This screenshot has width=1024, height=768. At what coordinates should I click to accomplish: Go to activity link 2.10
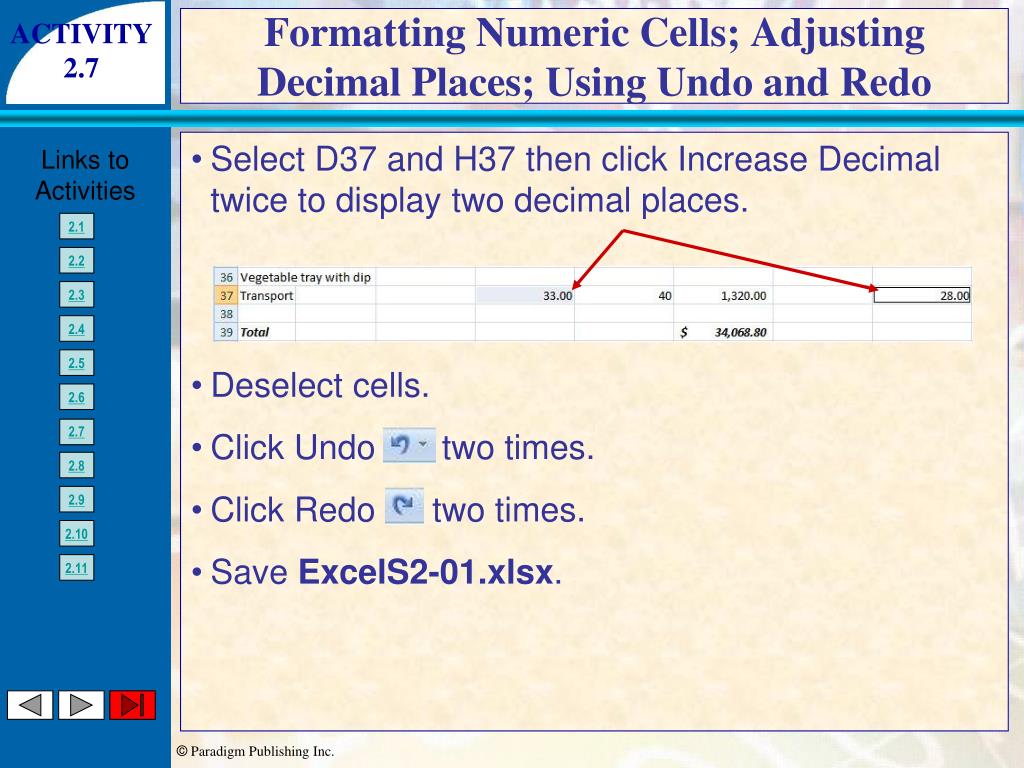point(76,534)
